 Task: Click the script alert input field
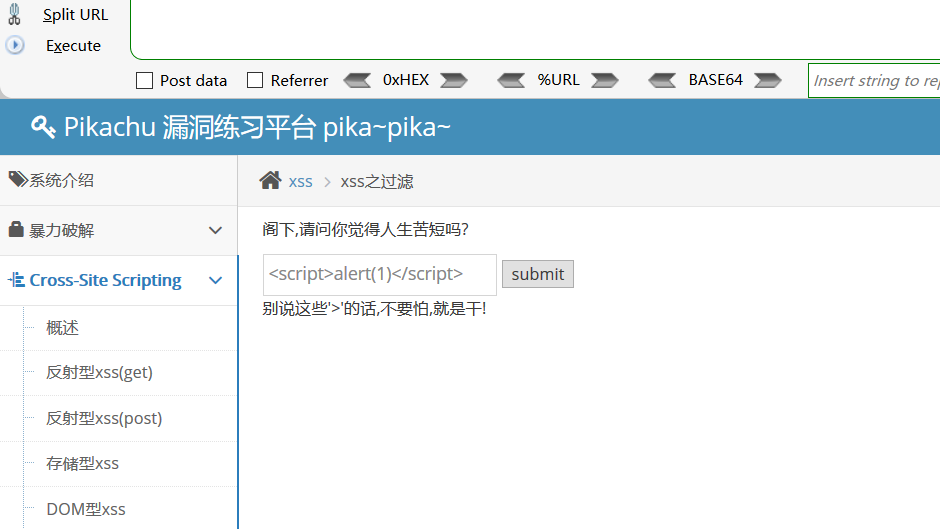click(x=379, y=275)
